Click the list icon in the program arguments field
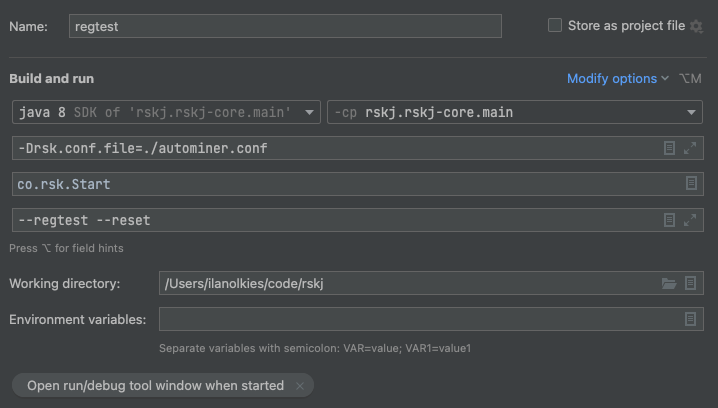The width and height of the screenshot is (718, 408). tap(670, 220)
